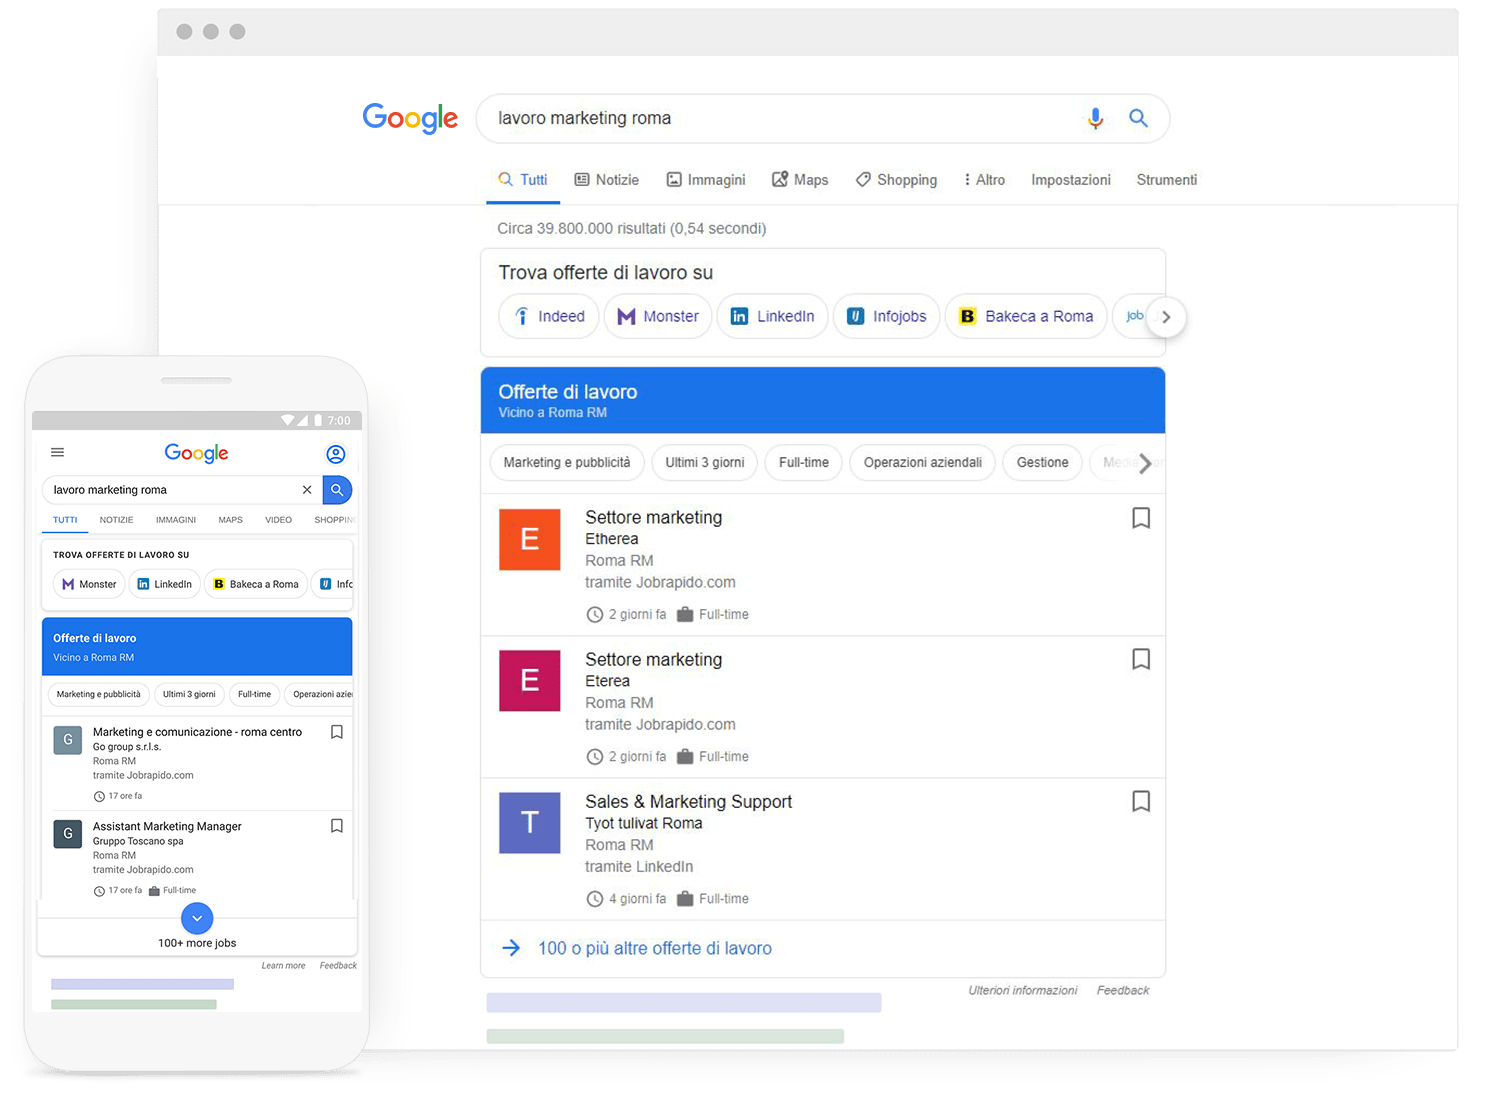
Task: Click the desktop search magnifier icon
Action: tap(1138, 118)
